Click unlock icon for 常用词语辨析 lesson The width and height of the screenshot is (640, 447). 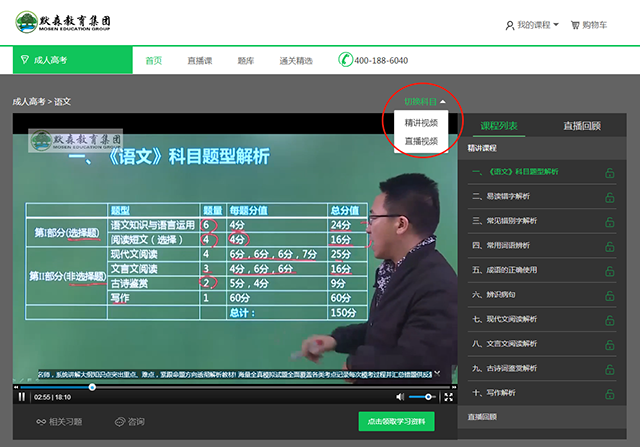pyautogui.click(x=610, y=247)
